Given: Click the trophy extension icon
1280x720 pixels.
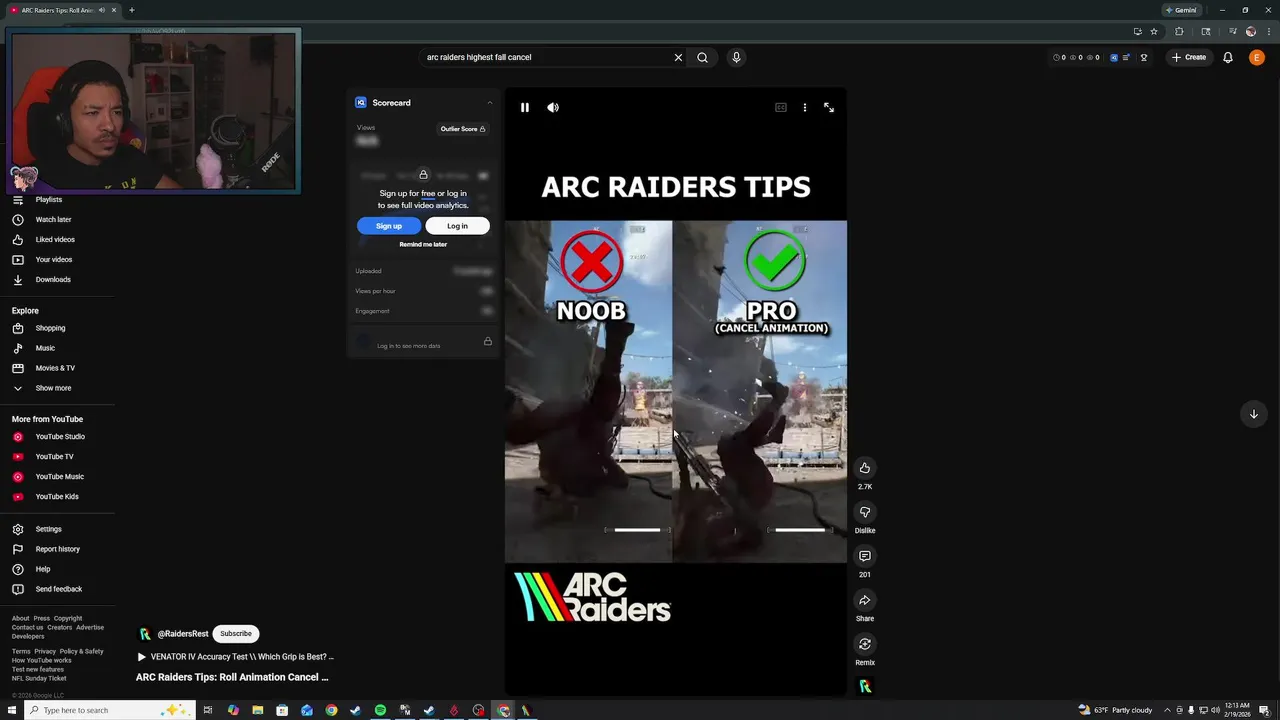Looking at the screenshot, I should 1144,57.
